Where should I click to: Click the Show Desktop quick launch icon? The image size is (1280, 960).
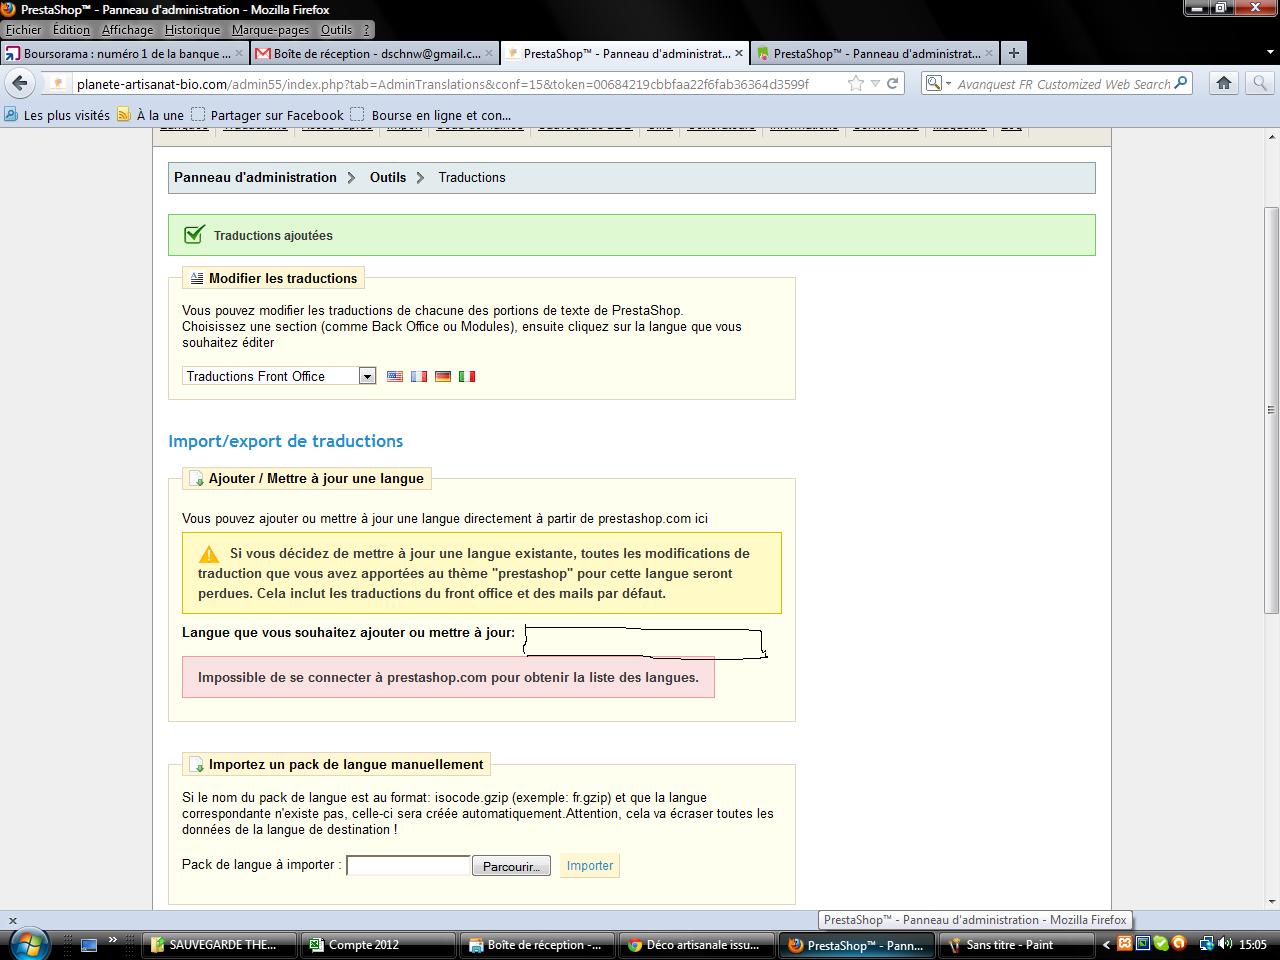[89, 944]
